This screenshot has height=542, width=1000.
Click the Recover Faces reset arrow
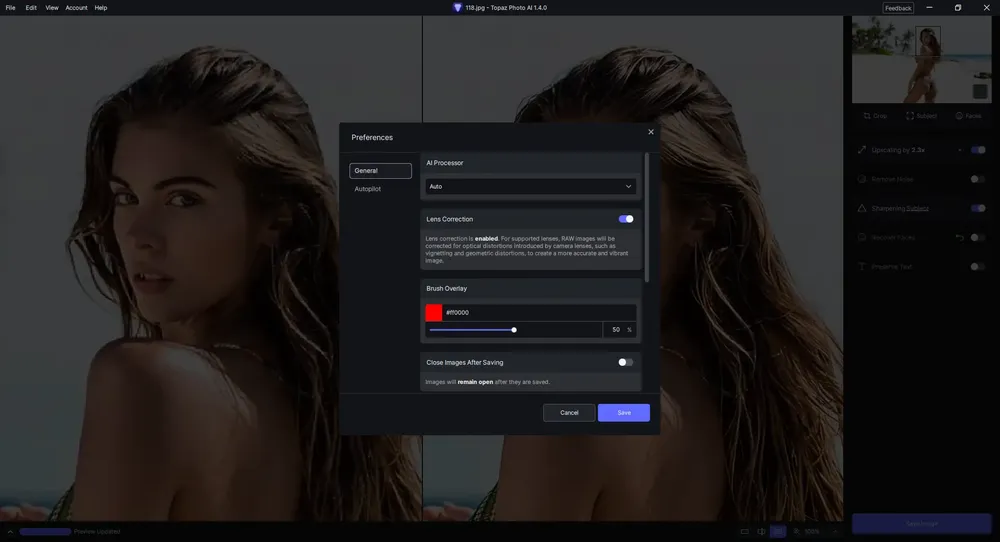[959, 238]
